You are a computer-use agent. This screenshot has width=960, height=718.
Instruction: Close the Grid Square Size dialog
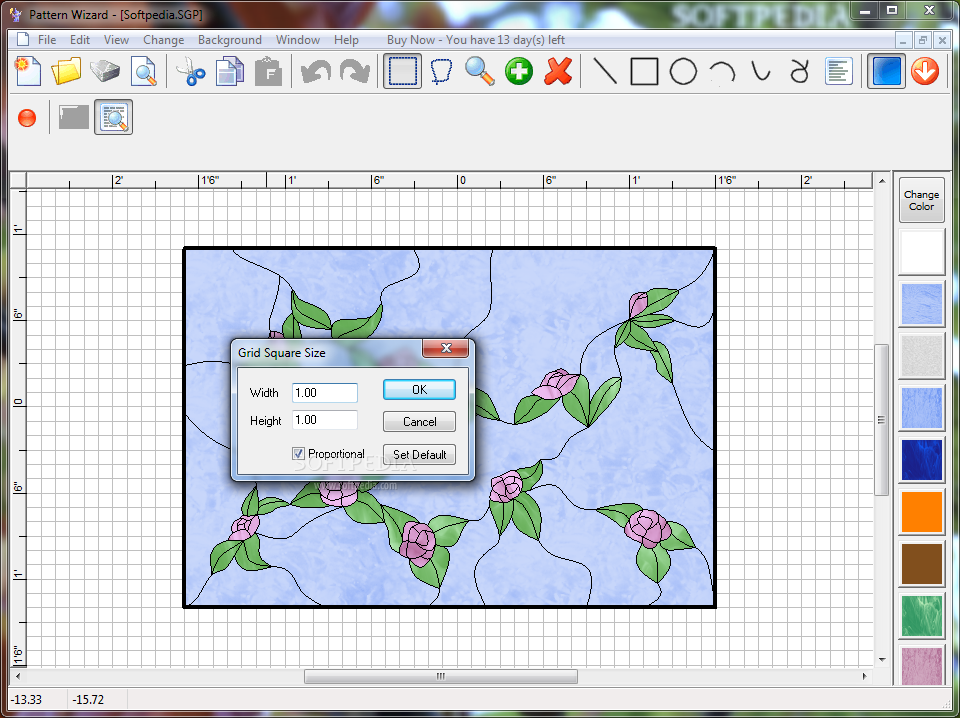point(446,348)
